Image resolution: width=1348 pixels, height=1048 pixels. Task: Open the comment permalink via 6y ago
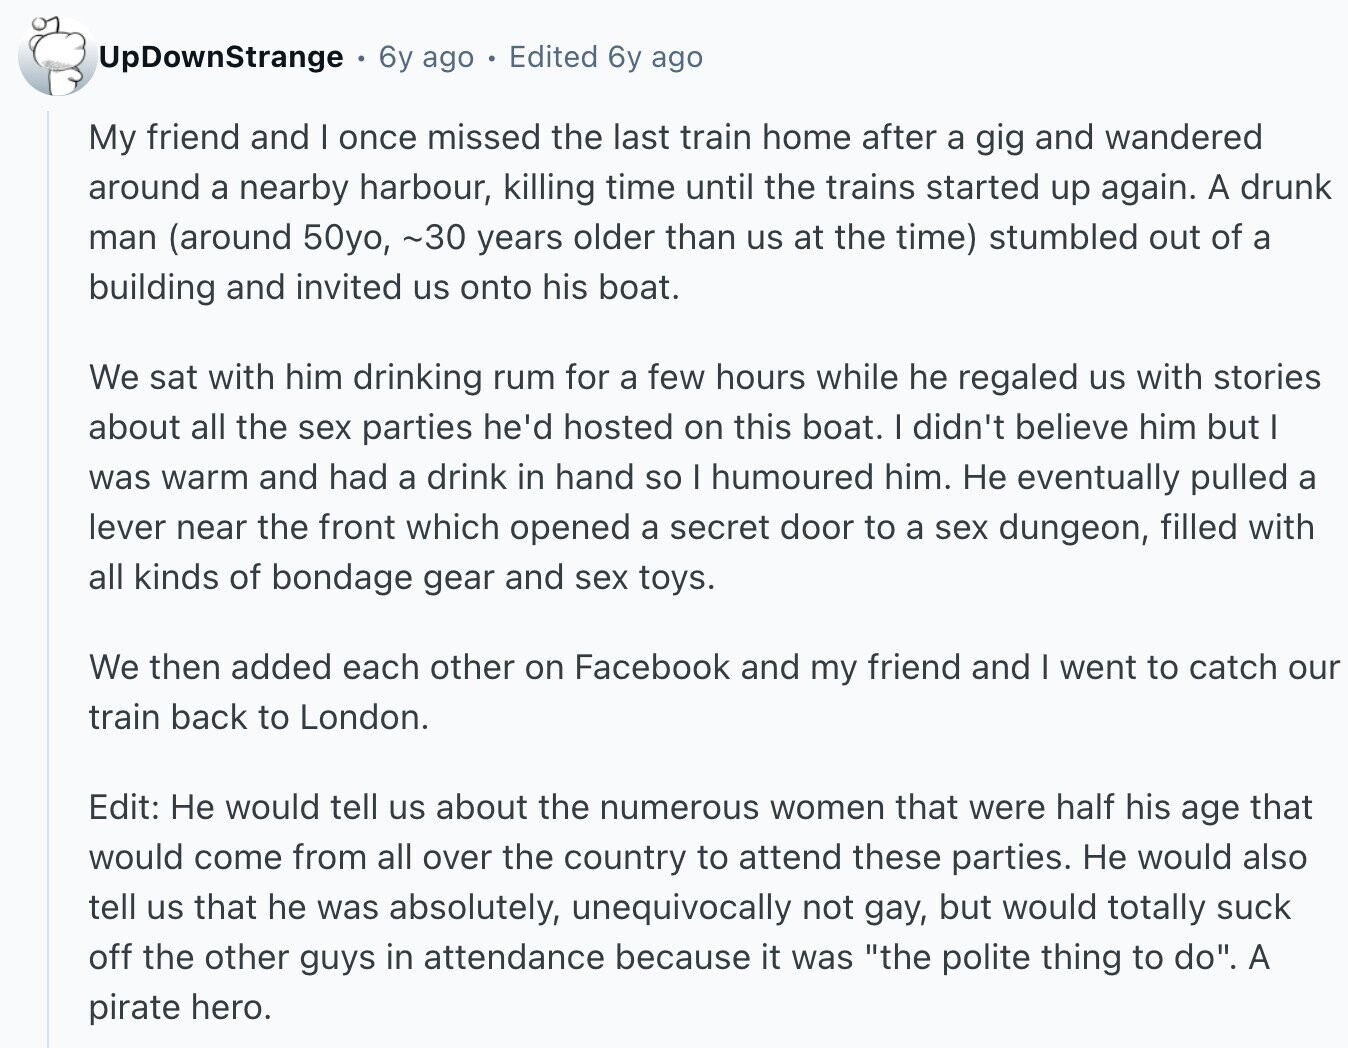click(426, 57)
